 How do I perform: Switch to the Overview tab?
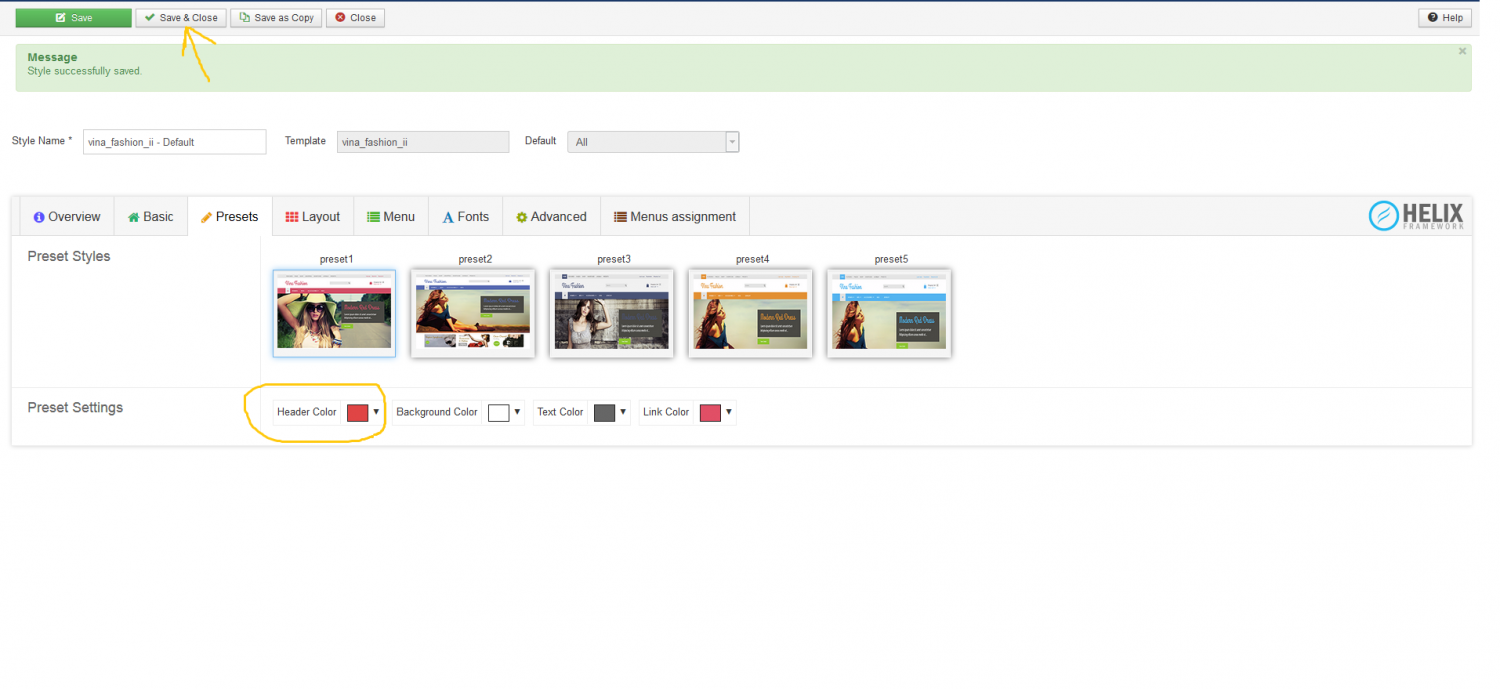point(67,217)
